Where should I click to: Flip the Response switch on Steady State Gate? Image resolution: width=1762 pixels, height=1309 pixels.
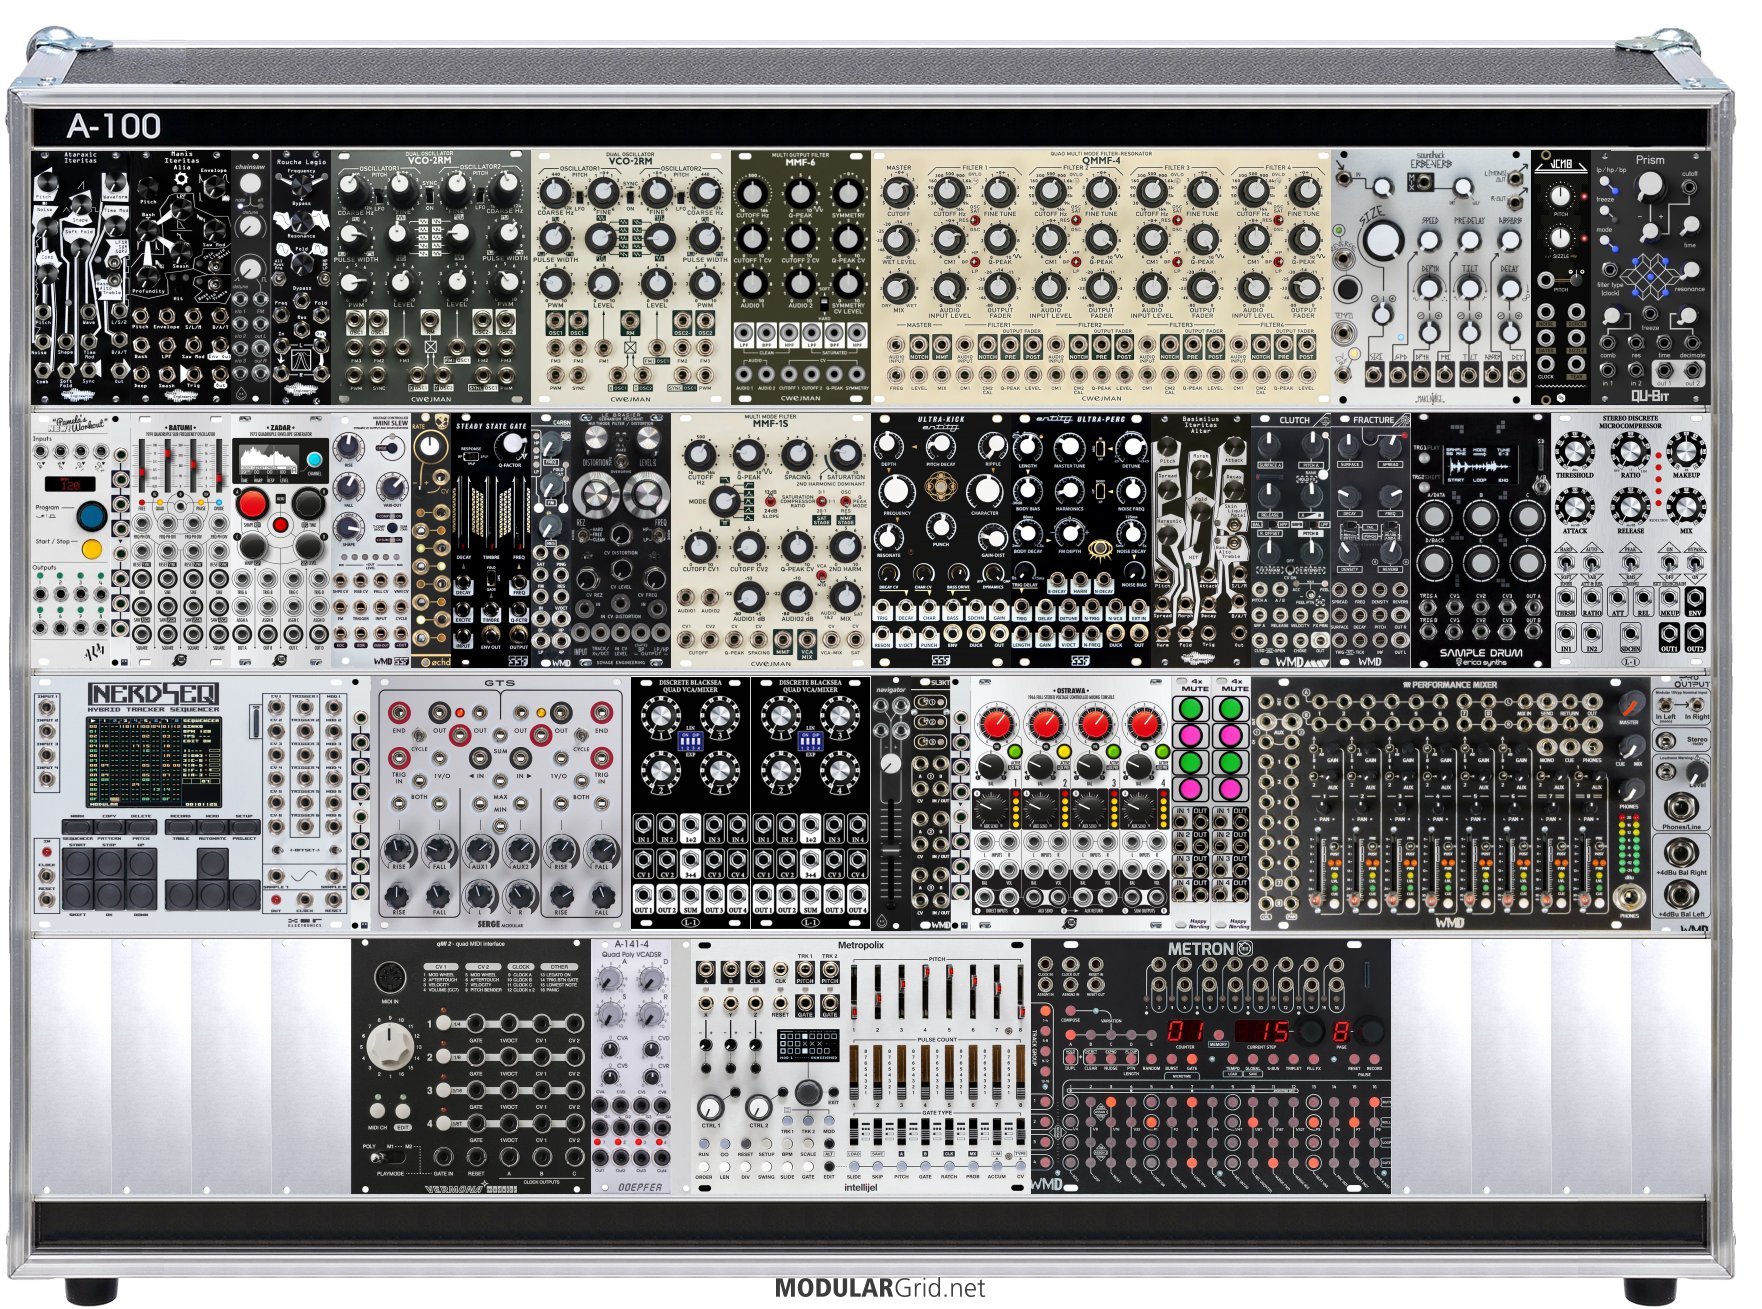pyautogui.click(x=472, y=458)
